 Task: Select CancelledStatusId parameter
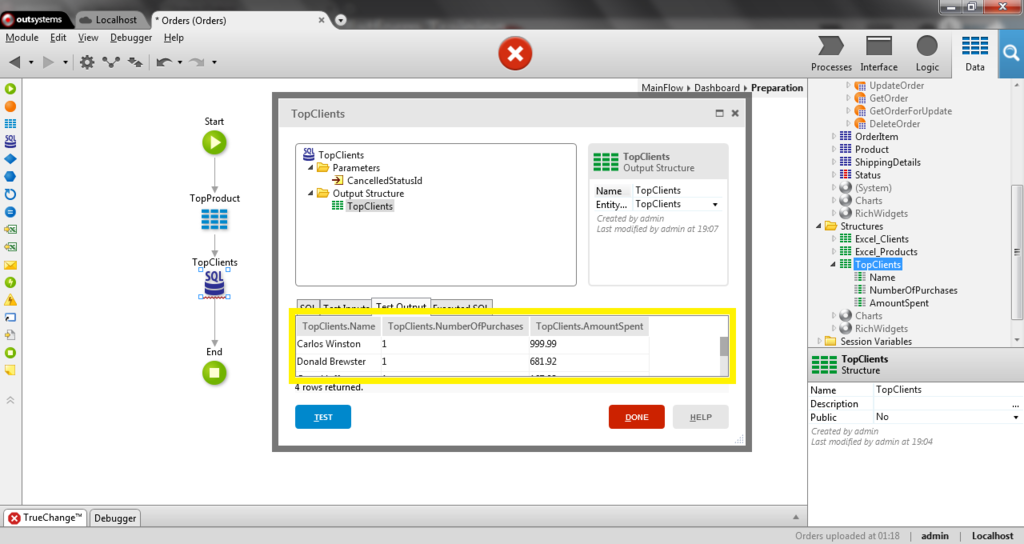click(x=384, y=180)
